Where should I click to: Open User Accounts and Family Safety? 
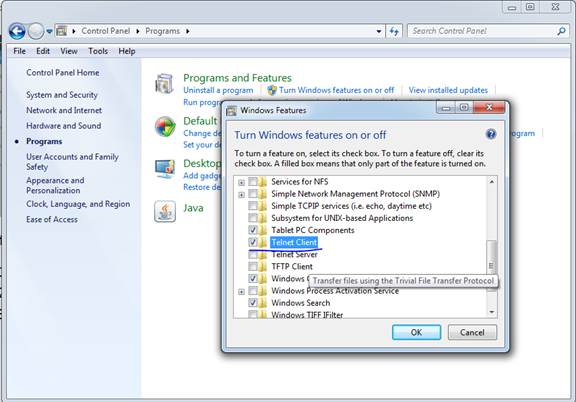(x=72, y=162)
